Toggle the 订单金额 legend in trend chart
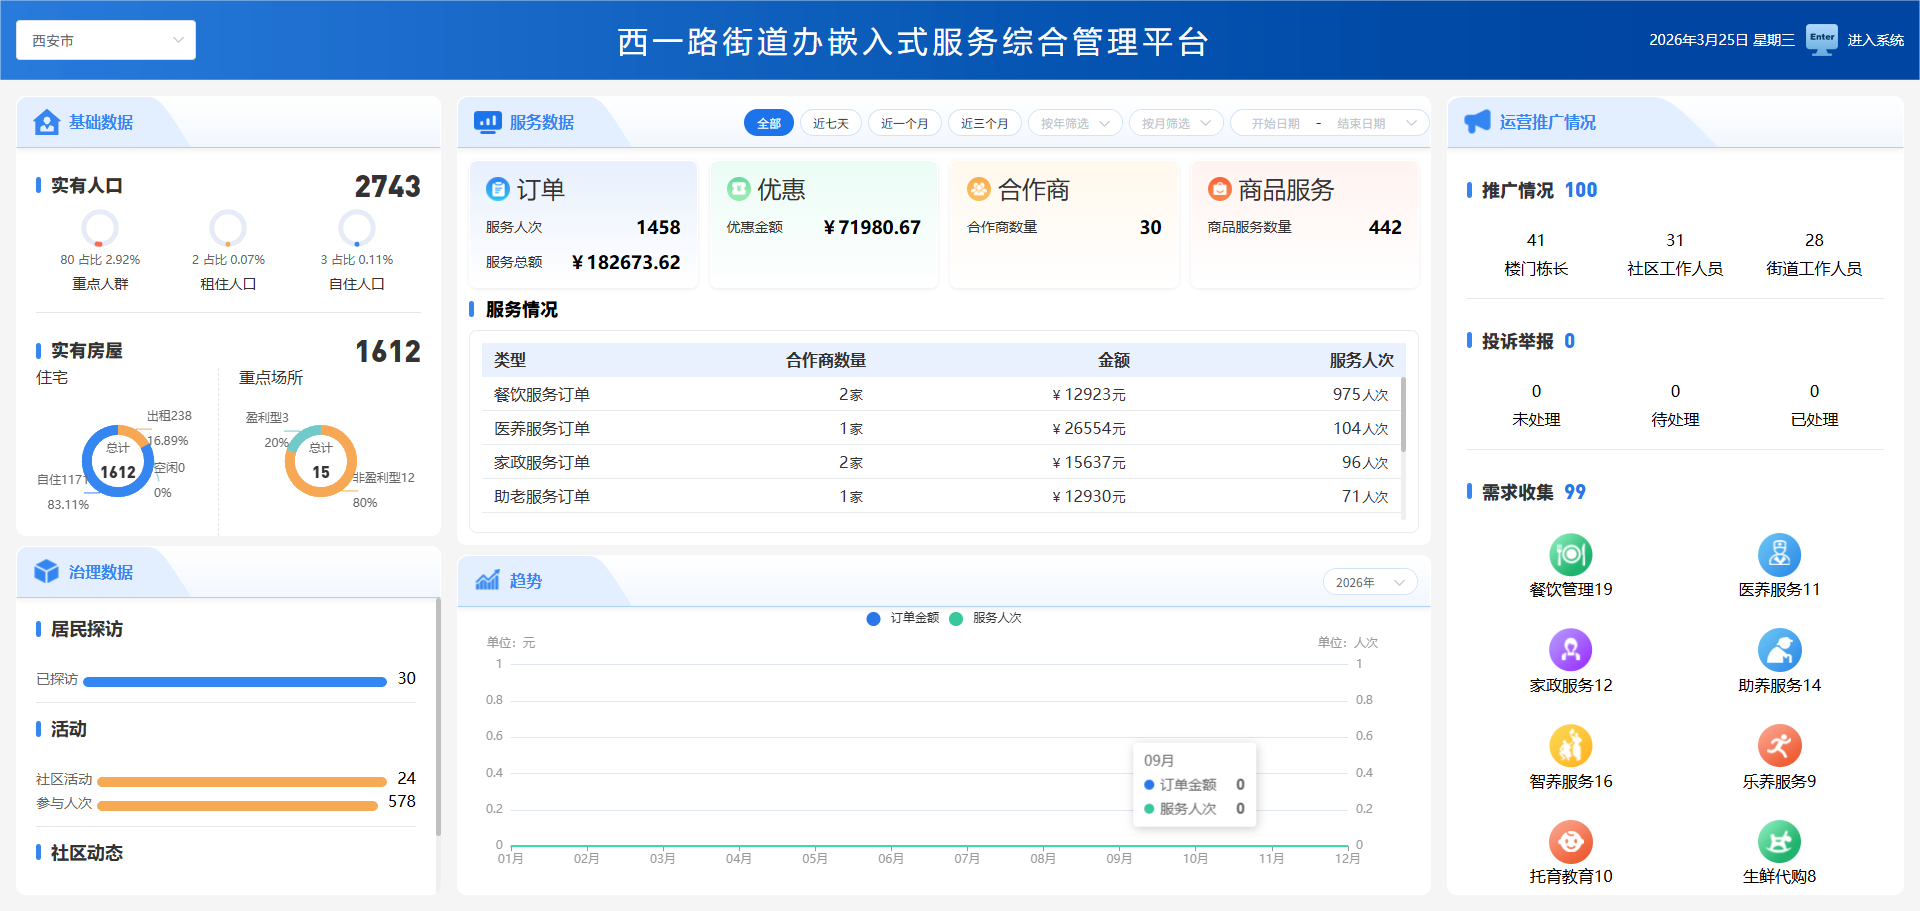The width and height of the screenshot is (1920, 911). [905, 618]
